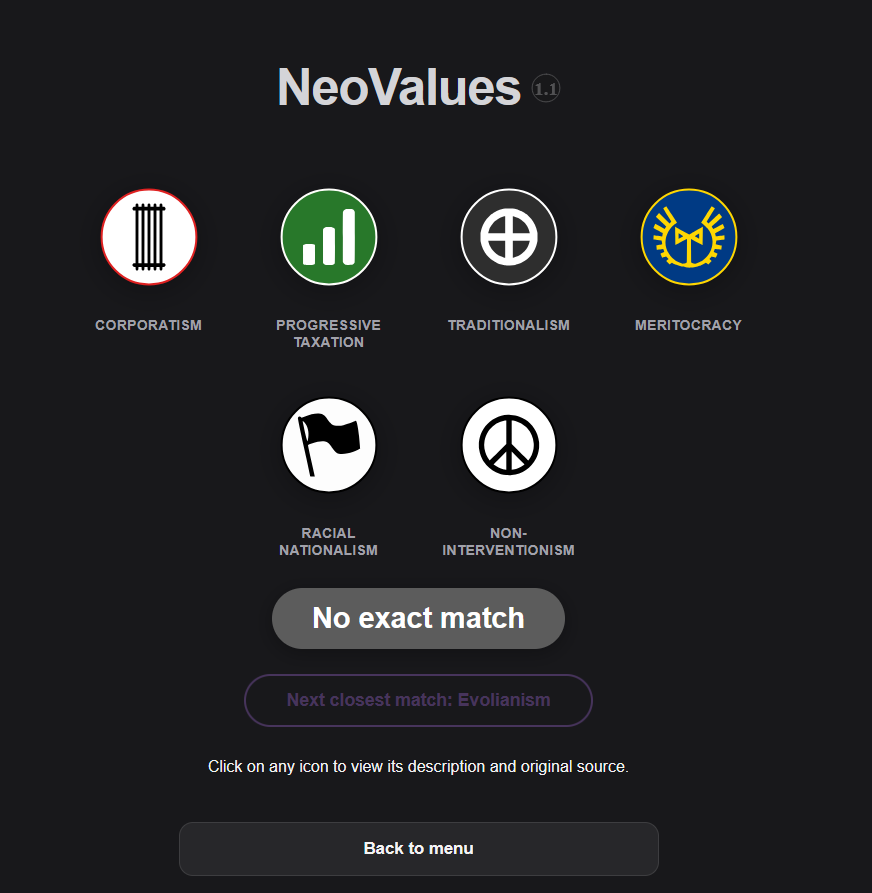
Task: View the blue and gold Meritocracy emblem
Action: coord(689,237)
